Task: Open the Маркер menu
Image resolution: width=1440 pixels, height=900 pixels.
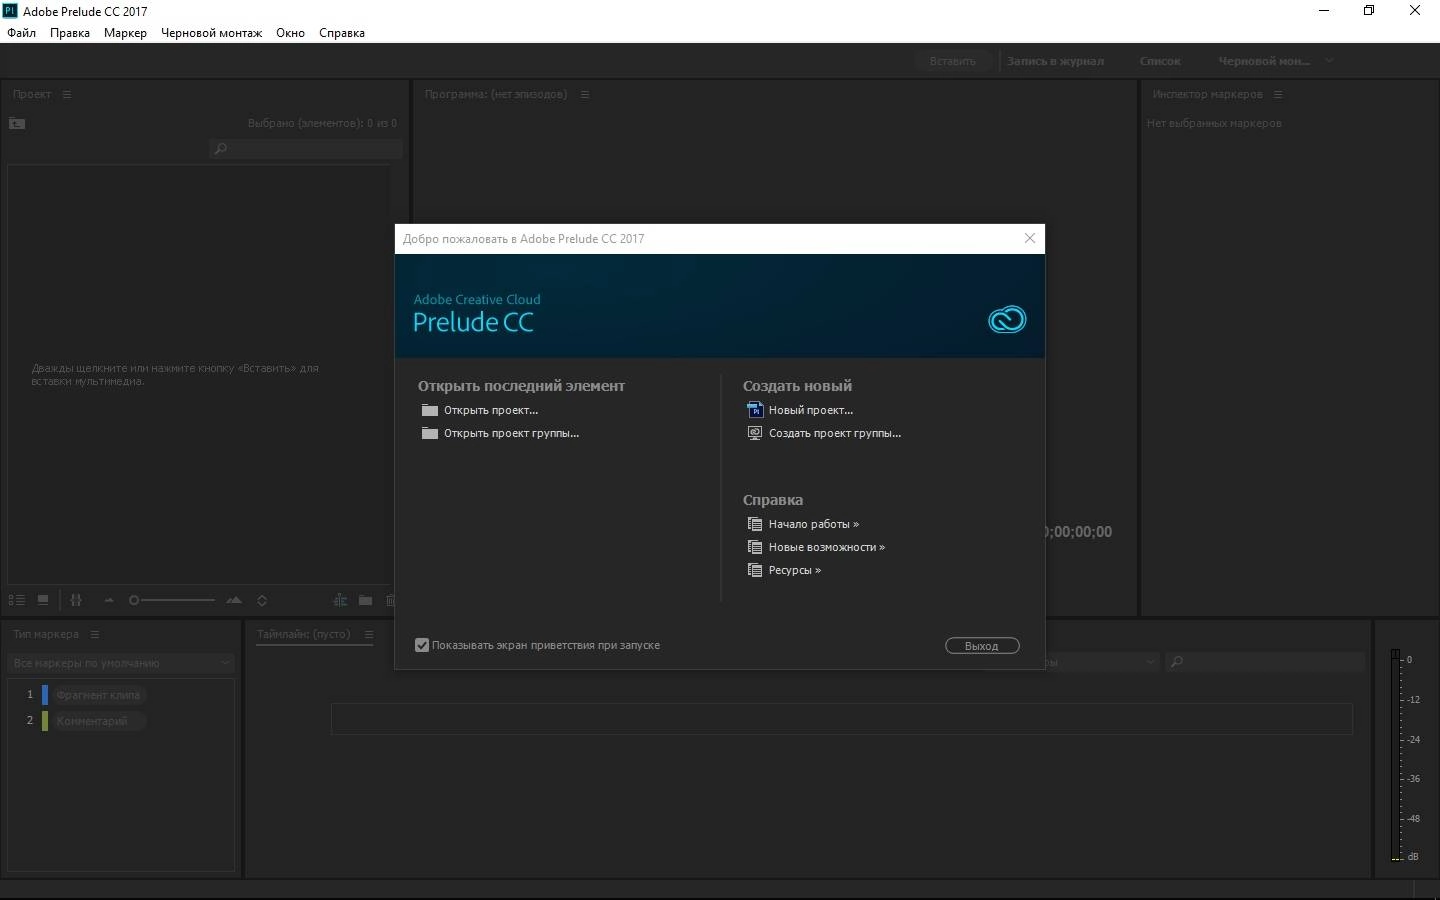Action: click(x=125, y=33)
